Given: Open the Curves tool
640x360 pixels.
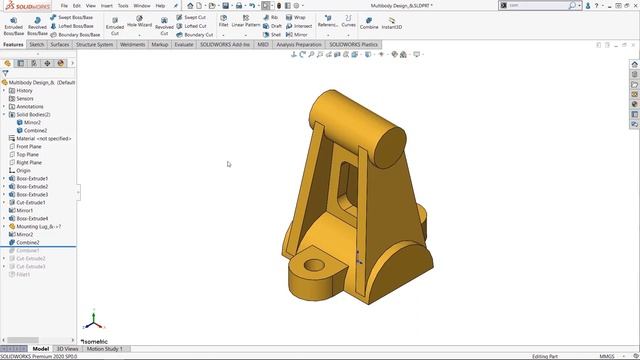Looking at the screenshot, I should pos(348,21).
